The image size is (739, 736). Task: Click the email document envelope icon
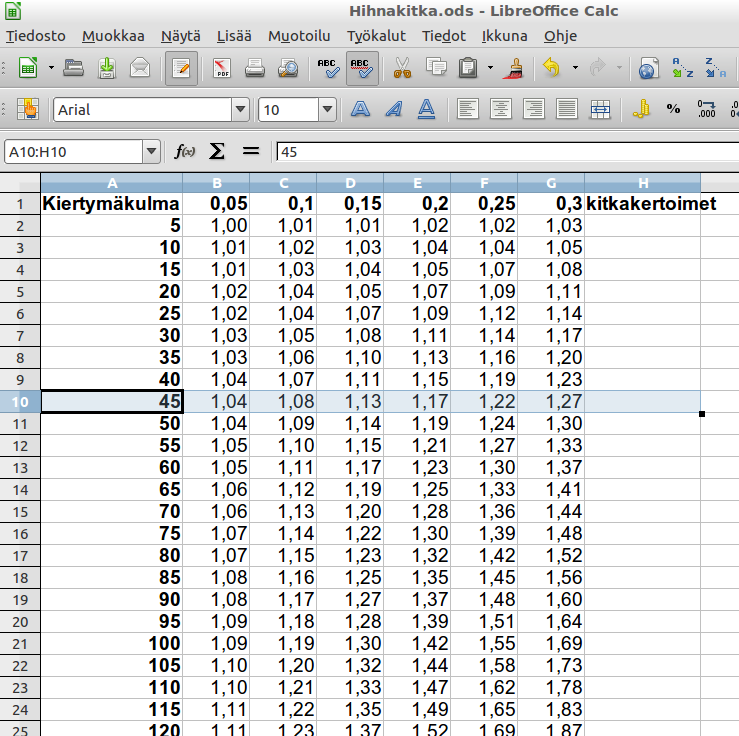[x=140, y=68]
